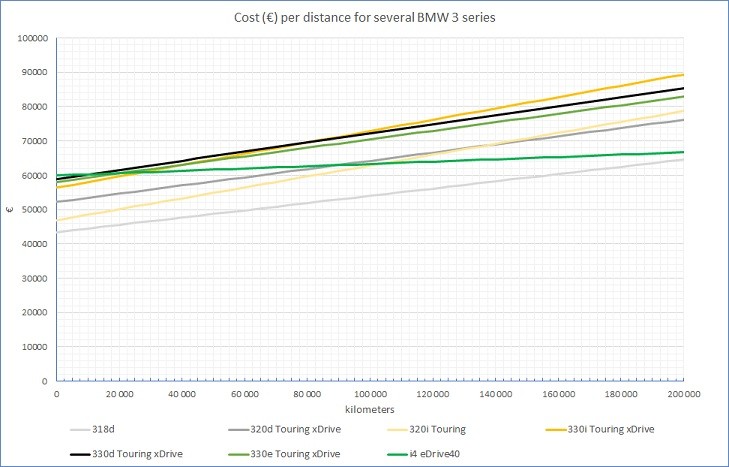This screenshot has width=729, height=467.
Task: Select the bright green i4 eDrive40 legend swatch
Action: [x=398, y=454]
